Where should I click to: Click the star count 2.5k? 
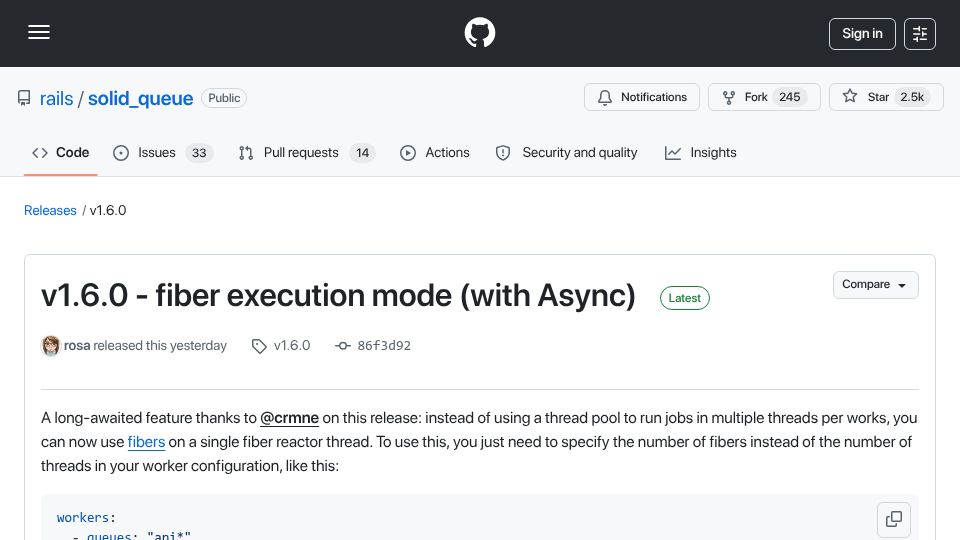coord(912,97)
